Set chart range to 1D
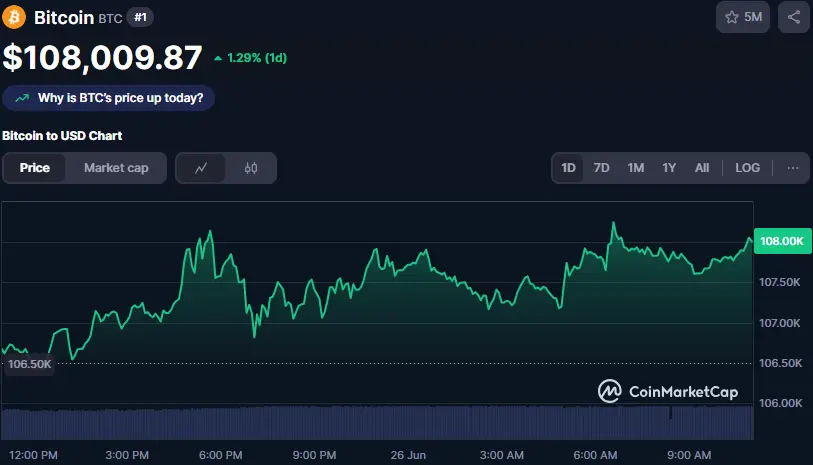This screenshot has width=813, height=465. tap(568, 168)
